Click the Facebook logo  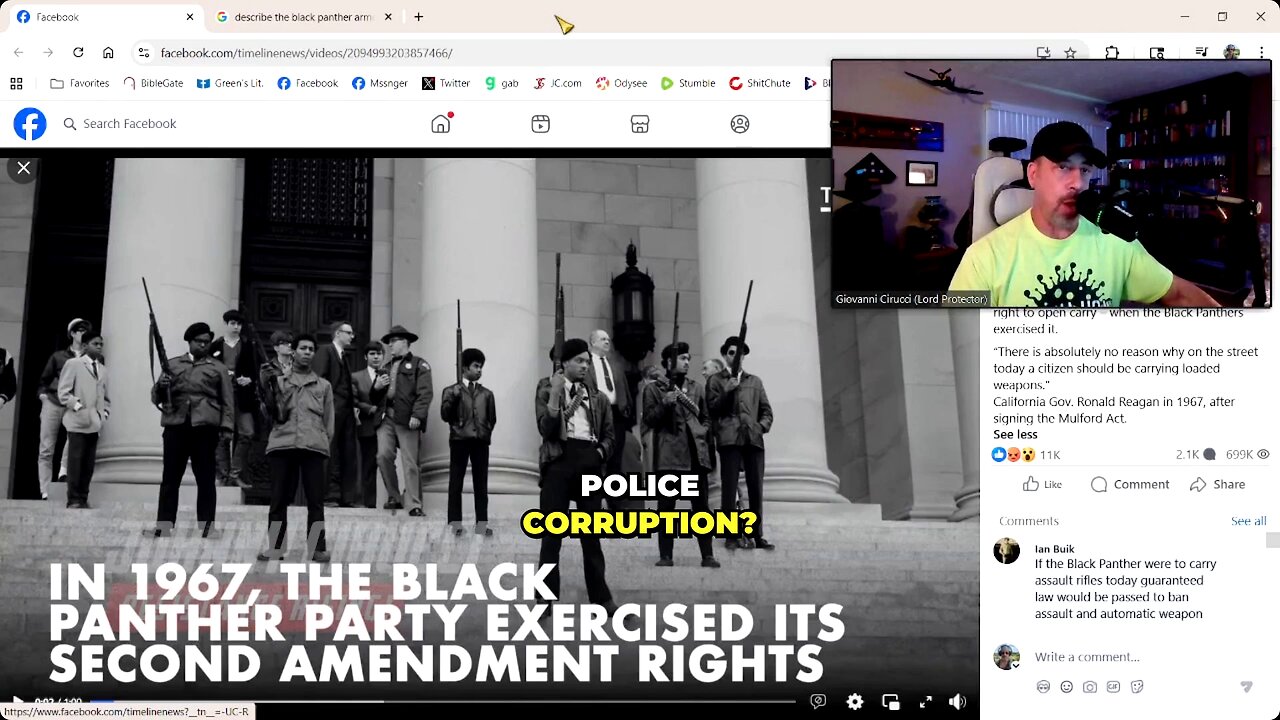30,124
